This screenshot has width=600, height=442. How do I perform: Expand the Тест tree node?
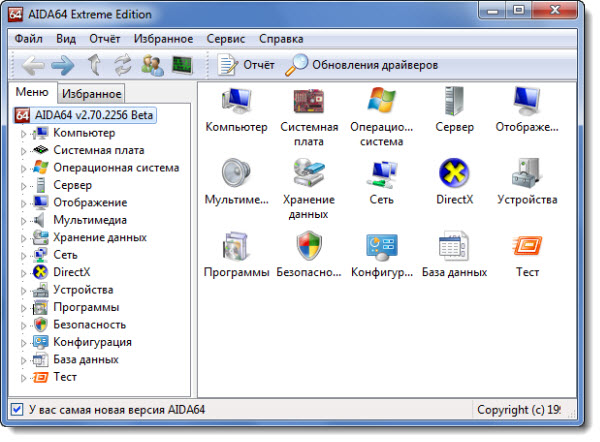coord(24,378)
